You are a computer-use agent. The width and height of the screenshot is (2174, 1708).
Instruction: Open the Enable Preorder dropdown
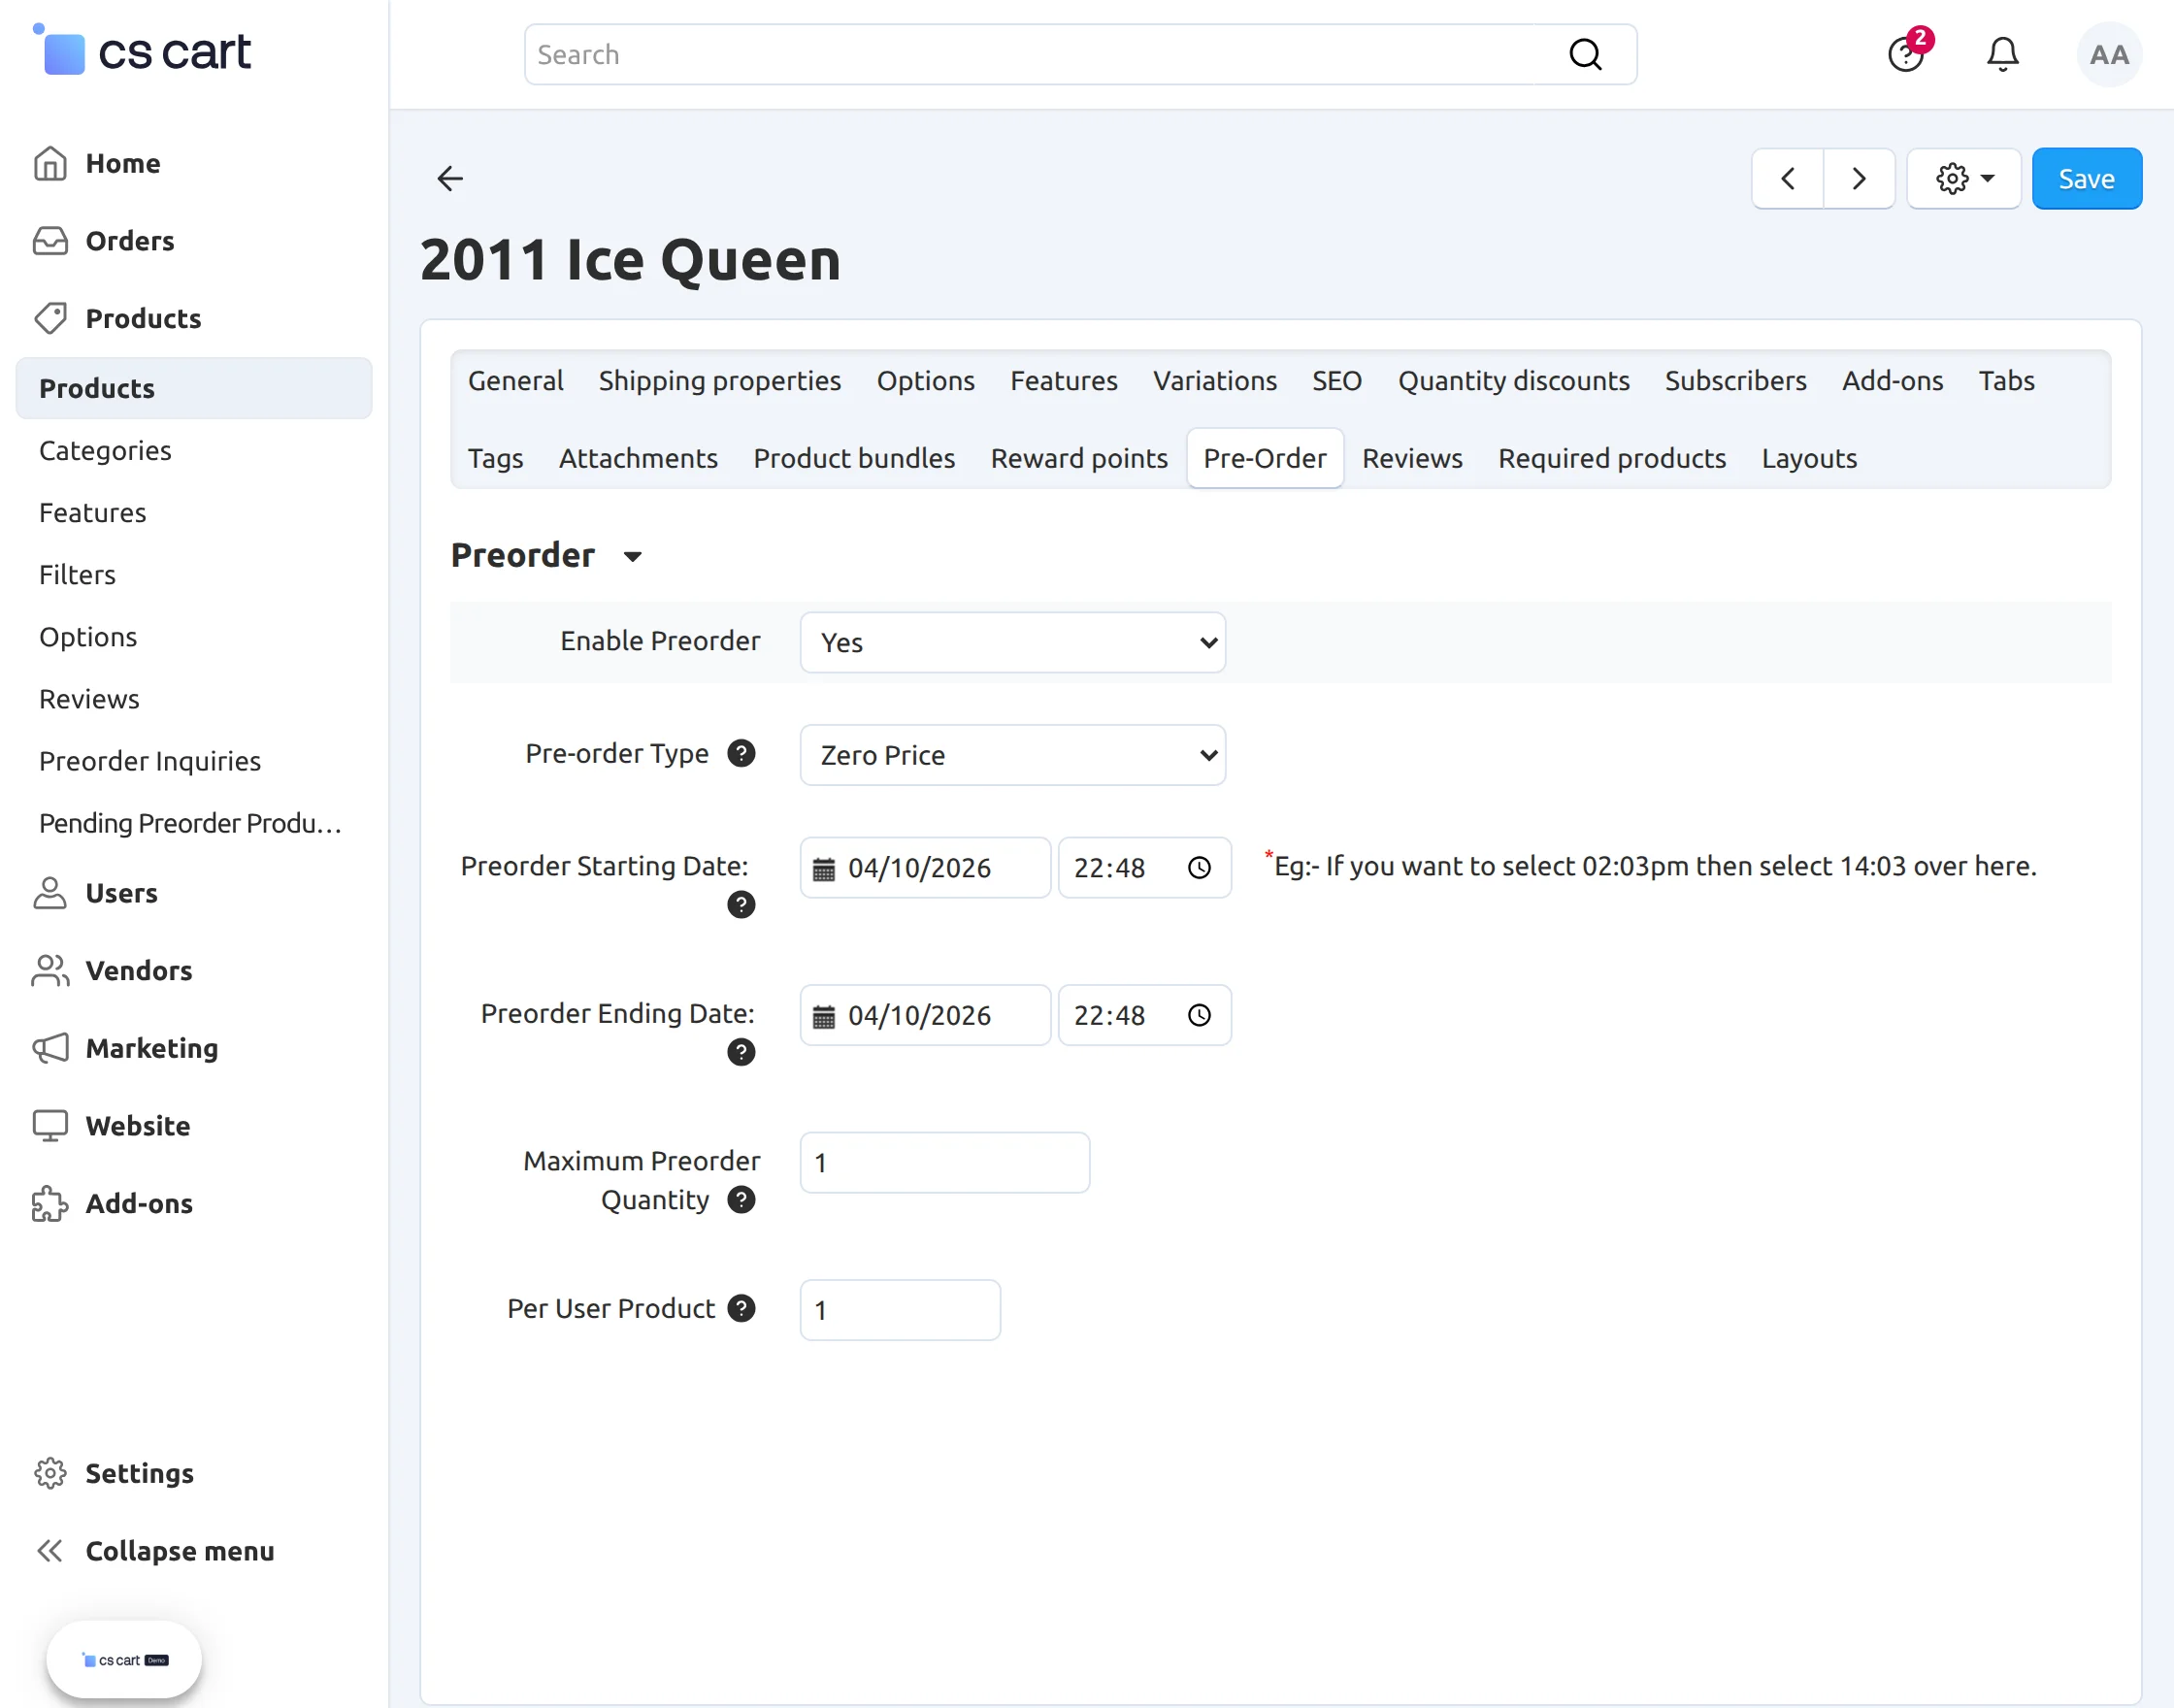pos(1012,642)
